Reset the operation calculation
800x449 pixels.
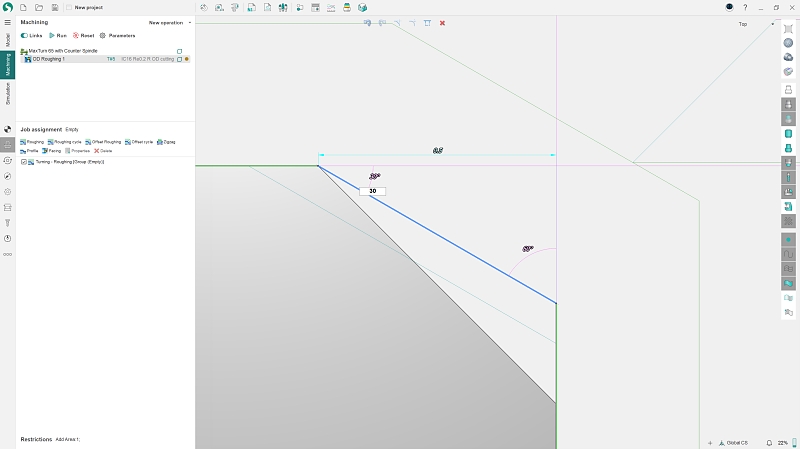point(83,36)
